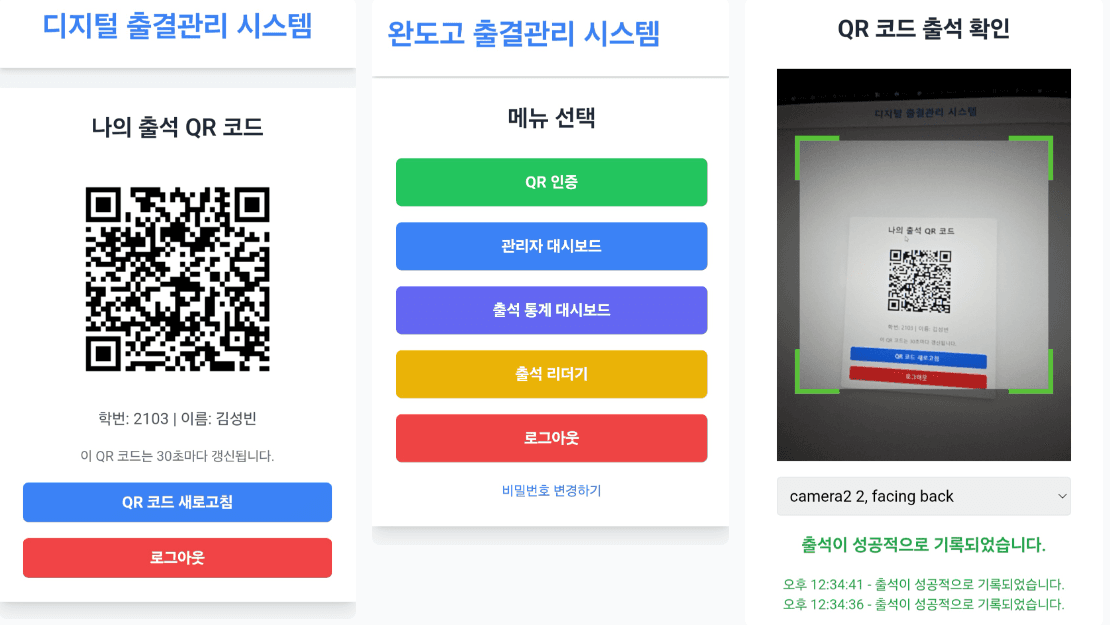The width and height of the screenshot is (1110, 625).
Task: Click the QR 코드 새로고침 button
Action: pyautogui.click(x=177, y=502)
